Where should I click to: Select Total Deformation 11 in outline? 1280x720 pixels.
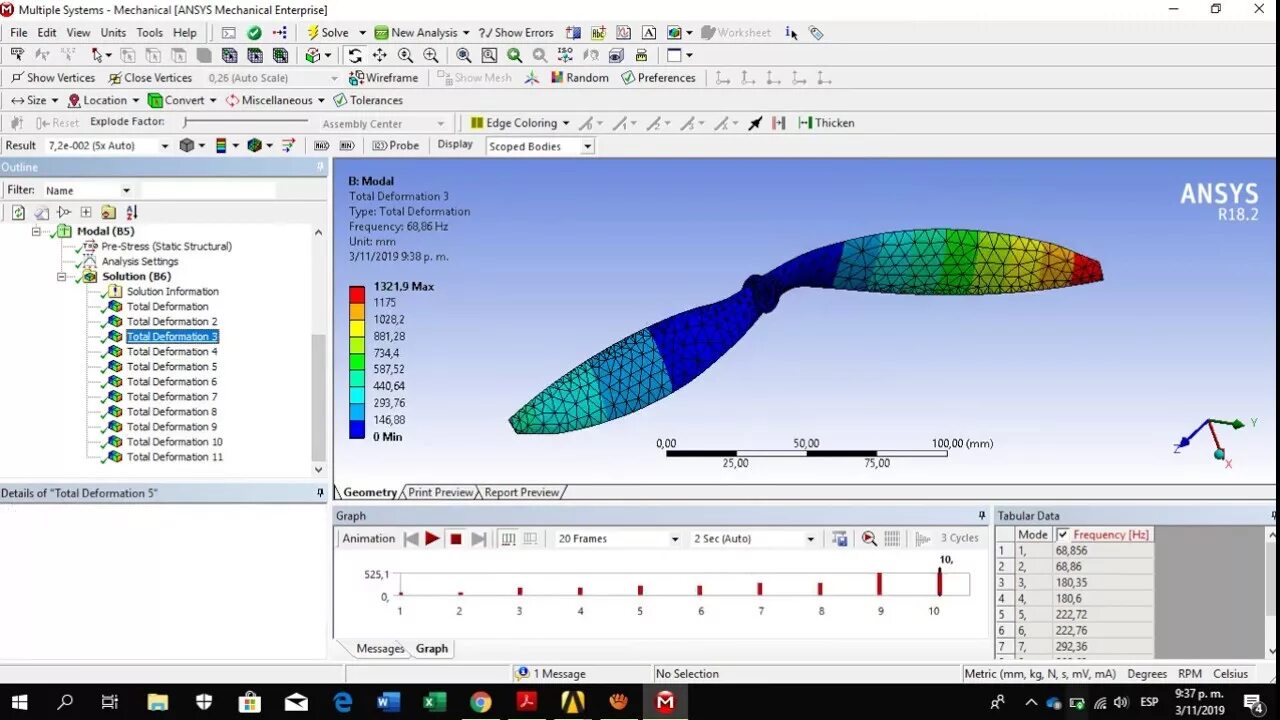coord(174,457)
